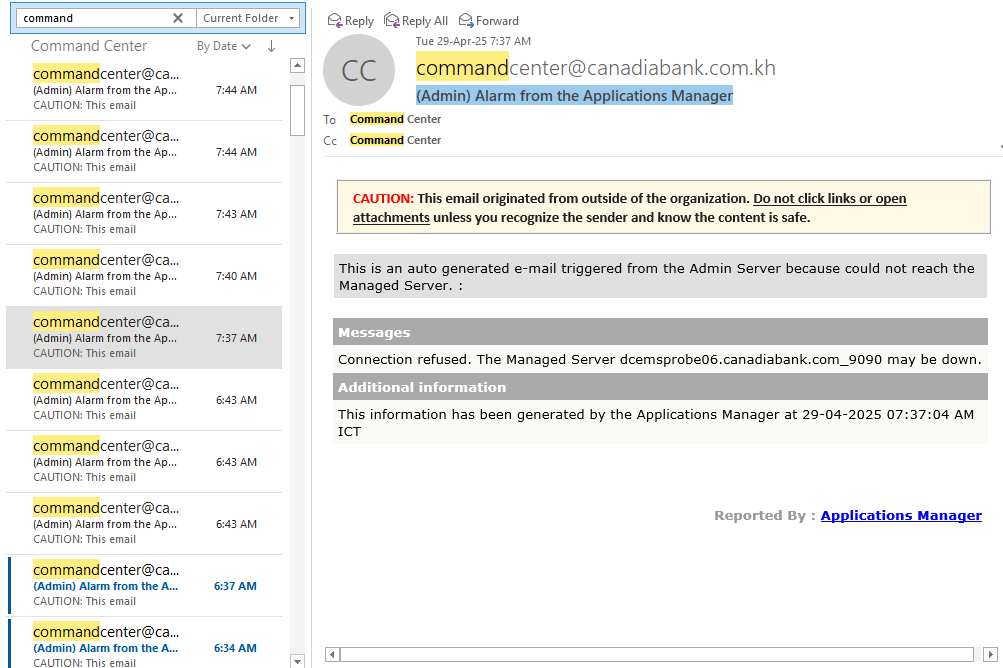Click the Messages section header
Image resolution: width=1003 pixels, height=668 pixels.
point(660,332)
